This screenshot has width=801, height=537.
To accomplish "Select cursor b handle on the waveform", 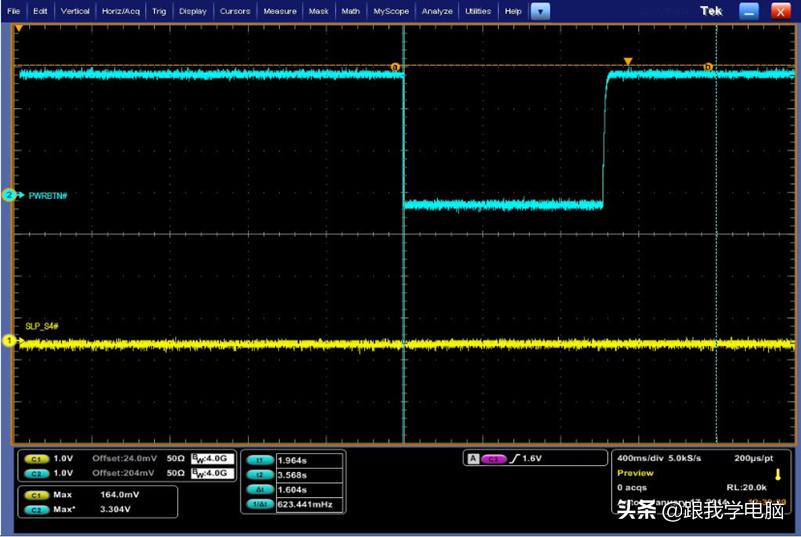I will coord(708,67).
